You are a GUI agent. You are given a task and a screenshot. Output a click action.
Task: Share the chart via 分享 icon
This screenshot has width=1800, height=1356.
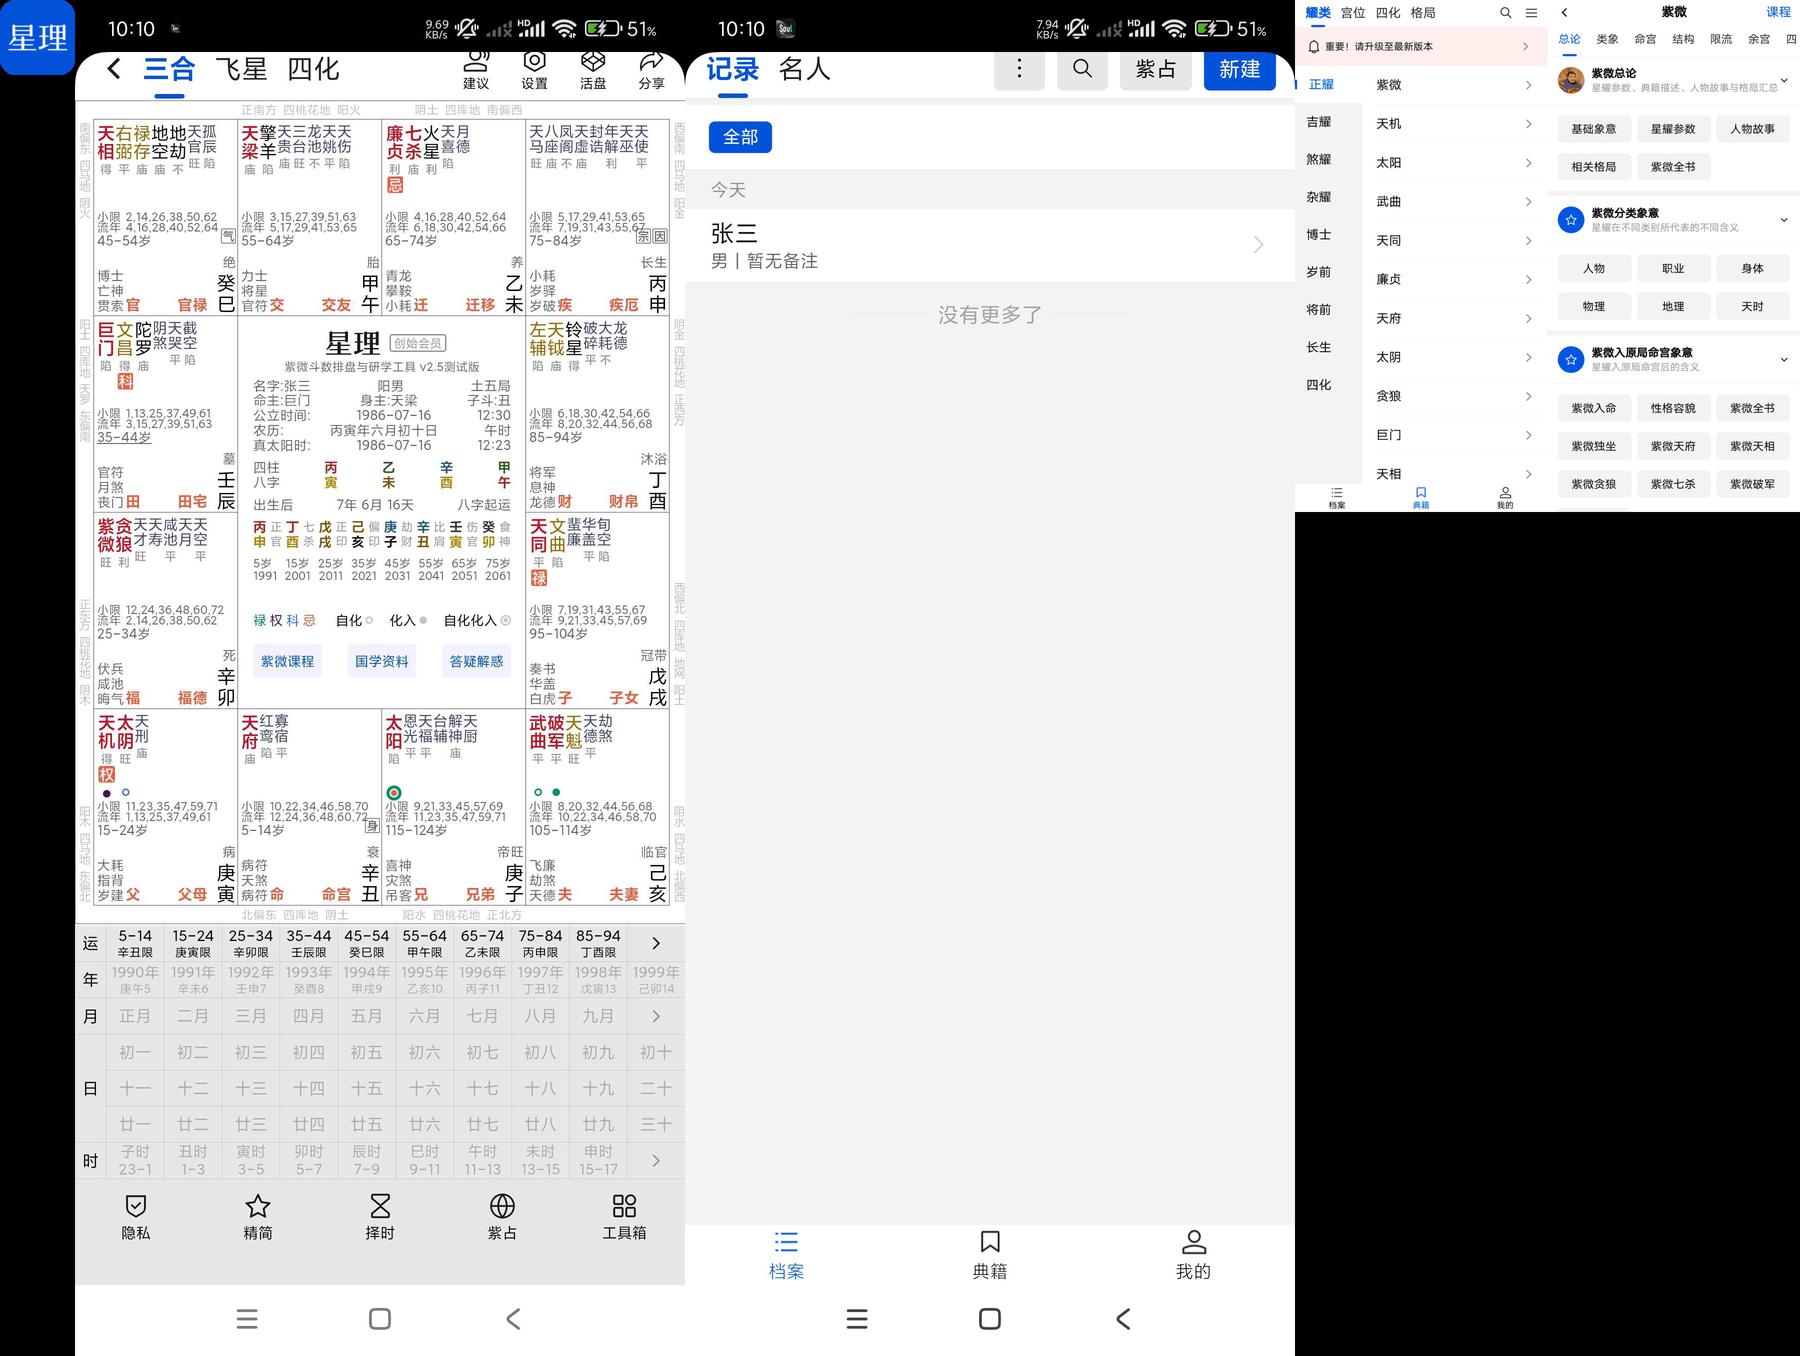[651, 69]
